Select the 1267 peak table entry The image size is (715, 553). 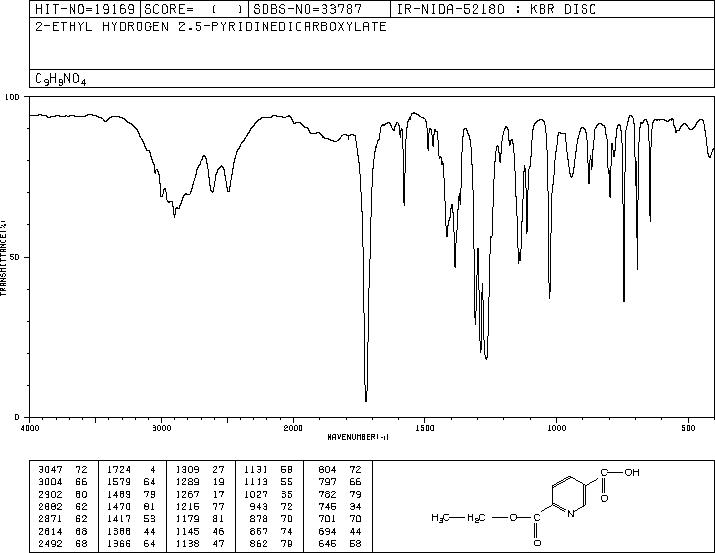click(200, 494)
